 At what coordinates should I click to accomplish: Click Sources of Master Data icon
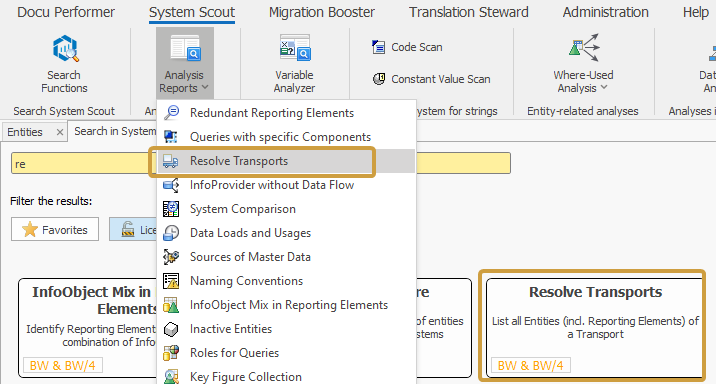coord(171,257)
